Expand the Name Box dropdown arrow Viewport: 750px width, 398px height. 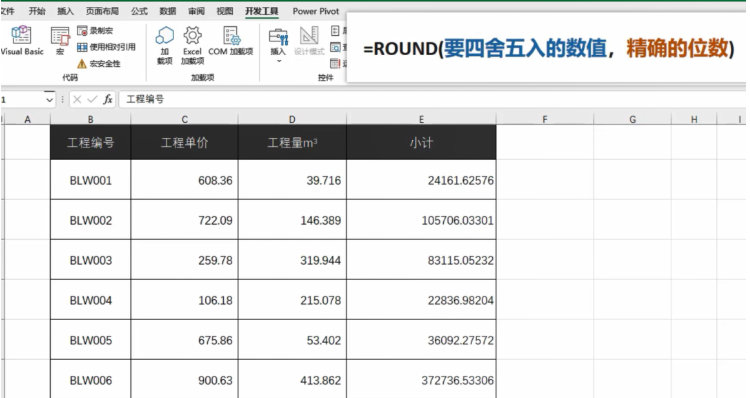49,100
